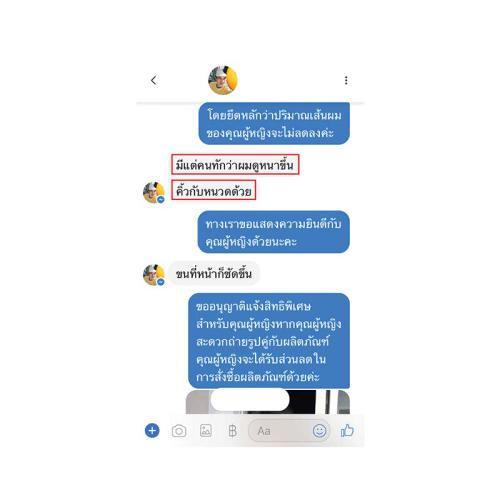Tap the back arrow in the chat header
The height and width of the screenshot is (500, 500).
153,80
